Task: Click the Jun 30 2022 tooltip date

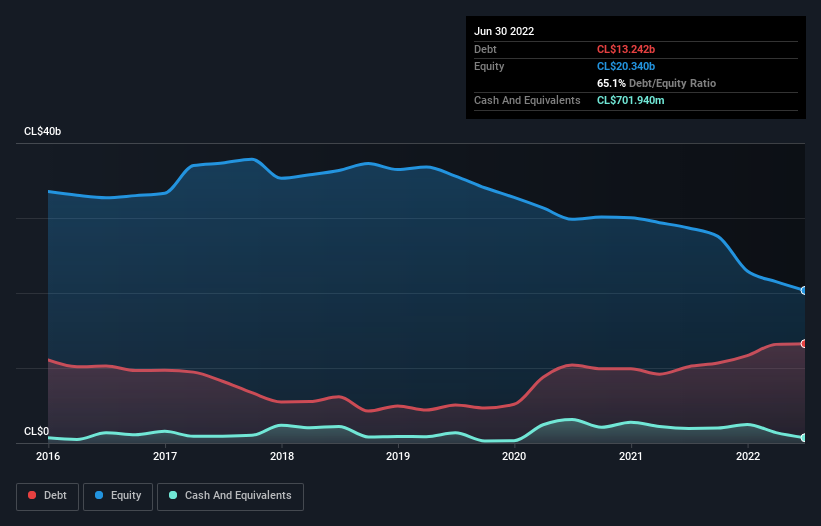Action: point(504,31)
